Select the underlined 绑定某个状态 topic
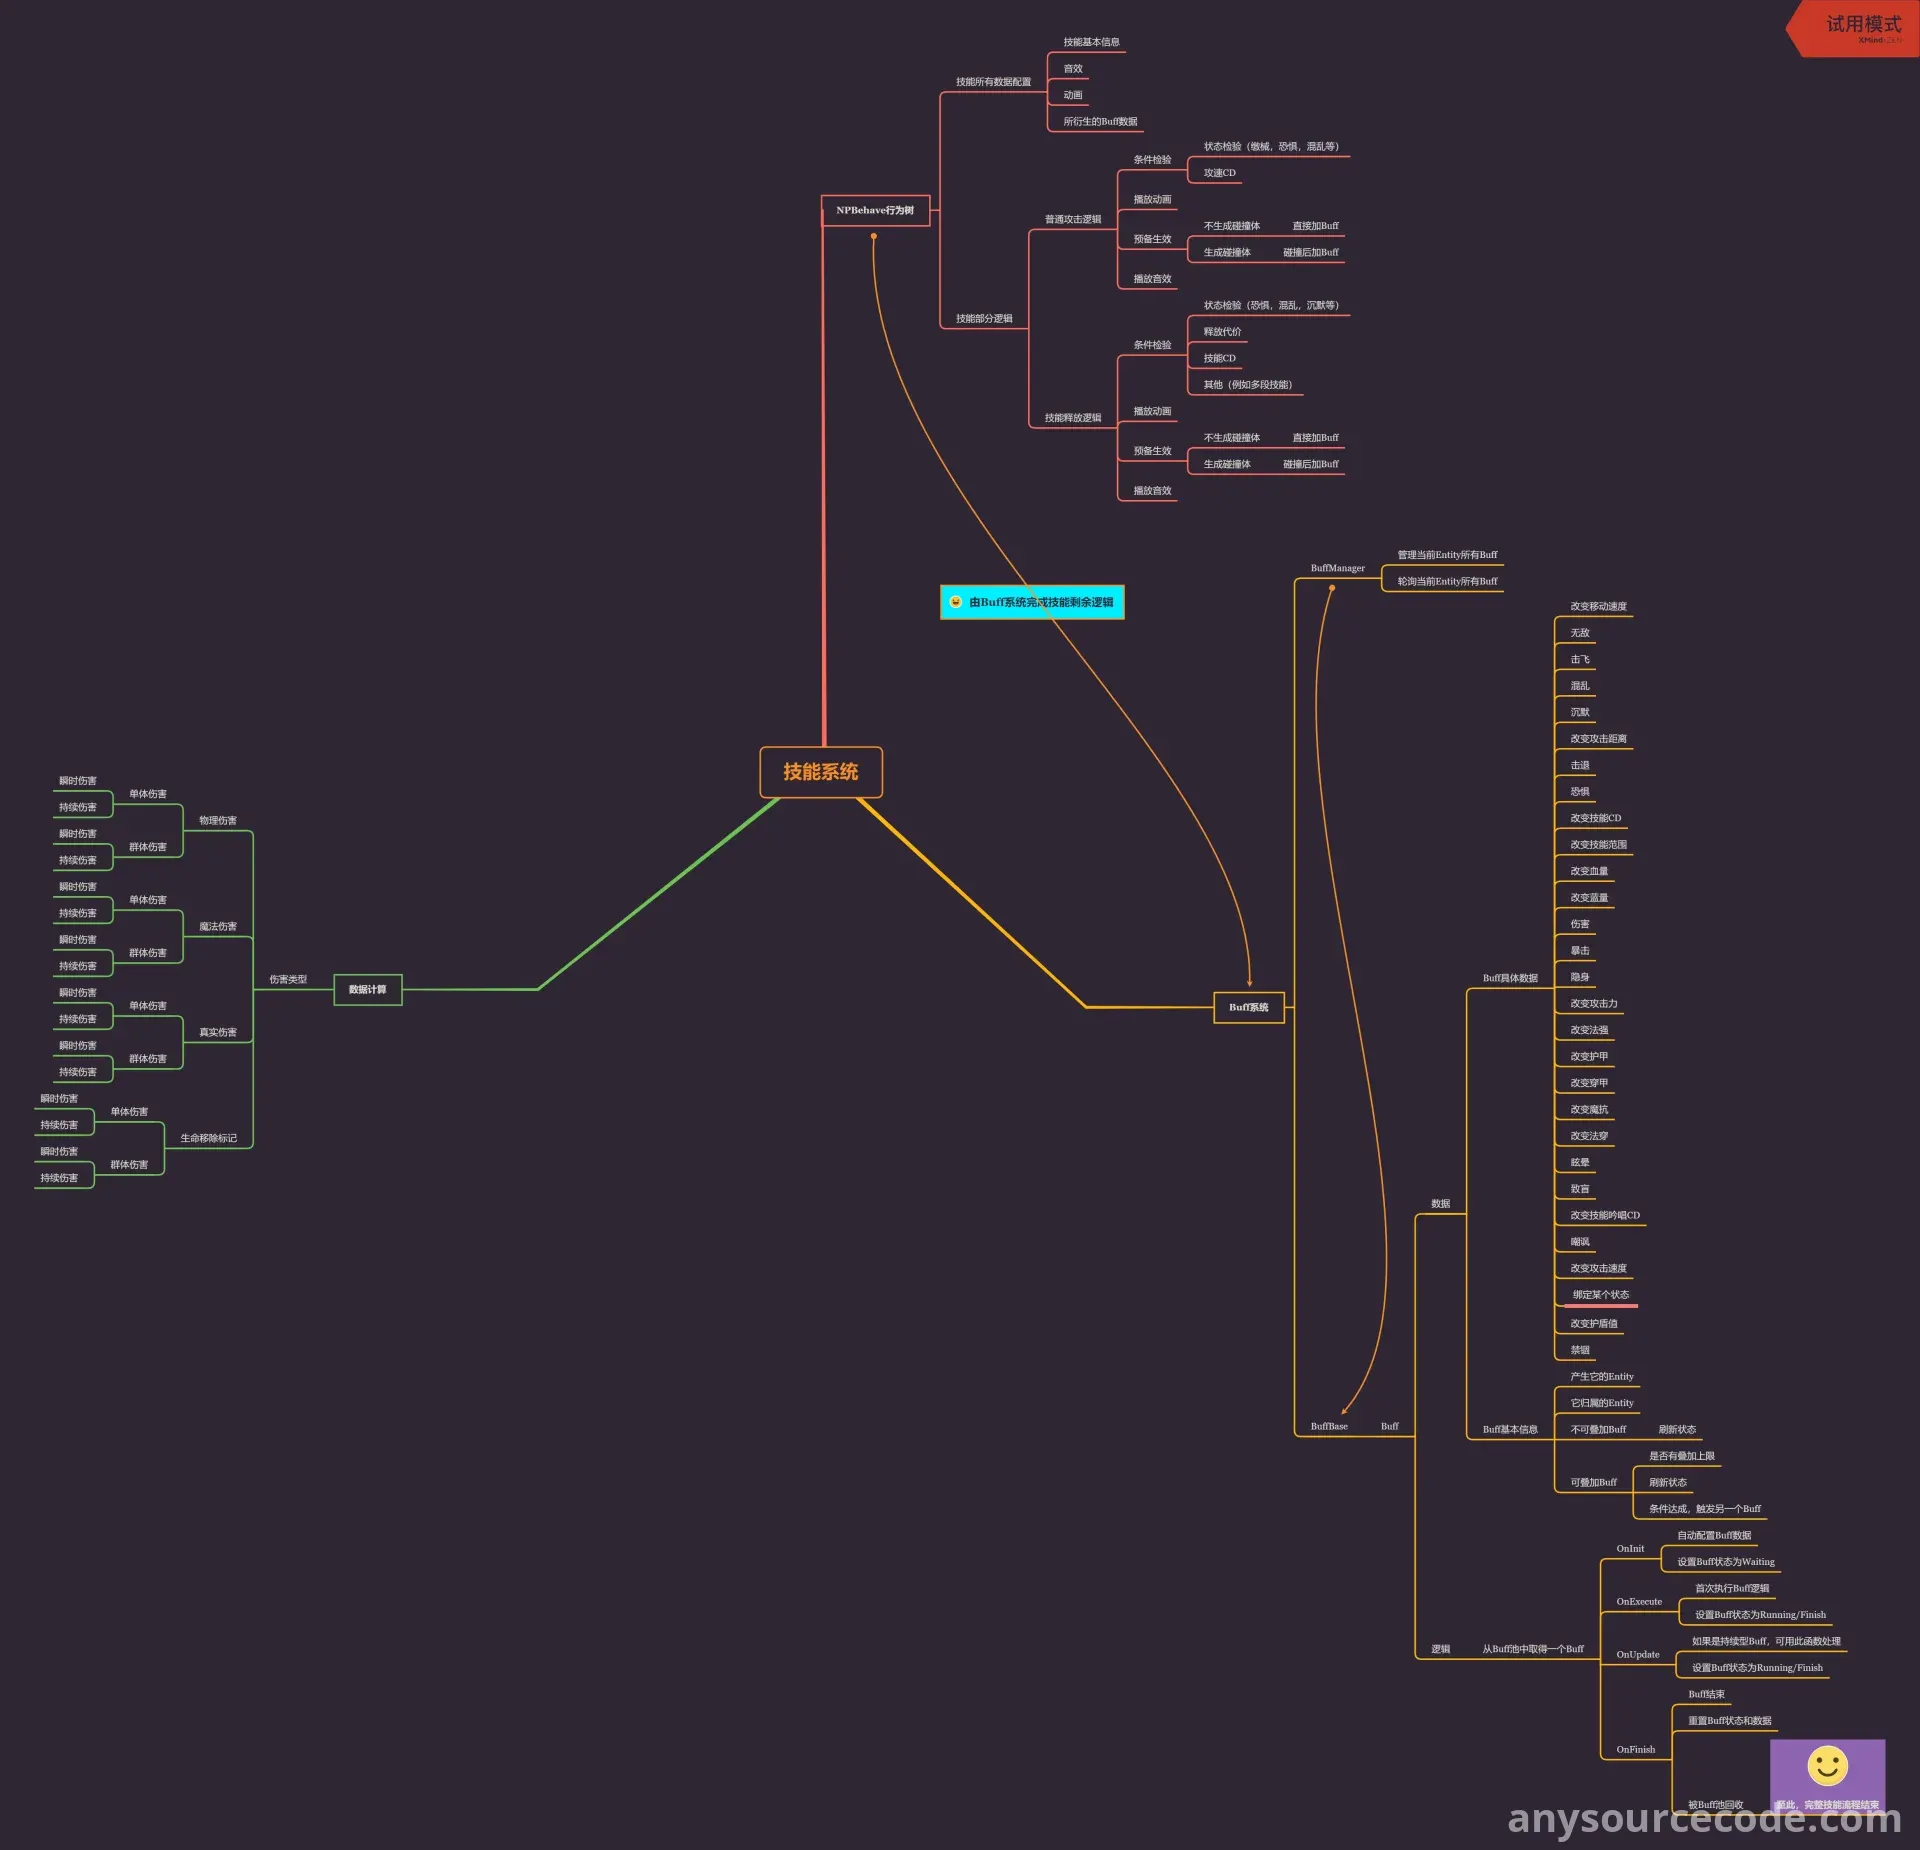Screen dimensions: 1920x1850 (x=1600, y=1295)
